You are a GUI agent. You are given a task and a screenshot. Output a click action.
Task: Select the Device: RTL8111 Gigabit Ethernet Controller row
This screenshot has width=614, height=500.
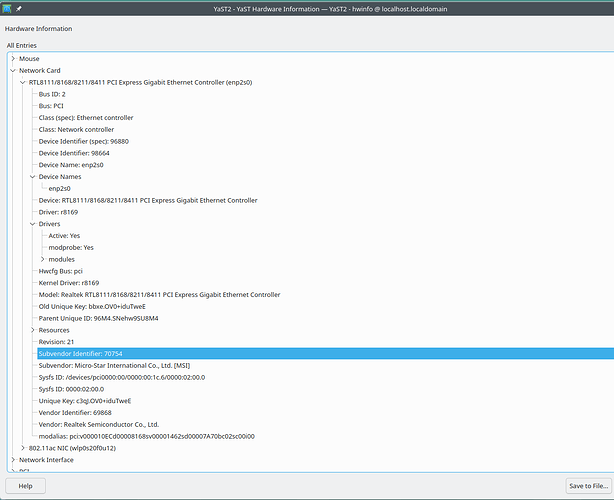point(148,200)
